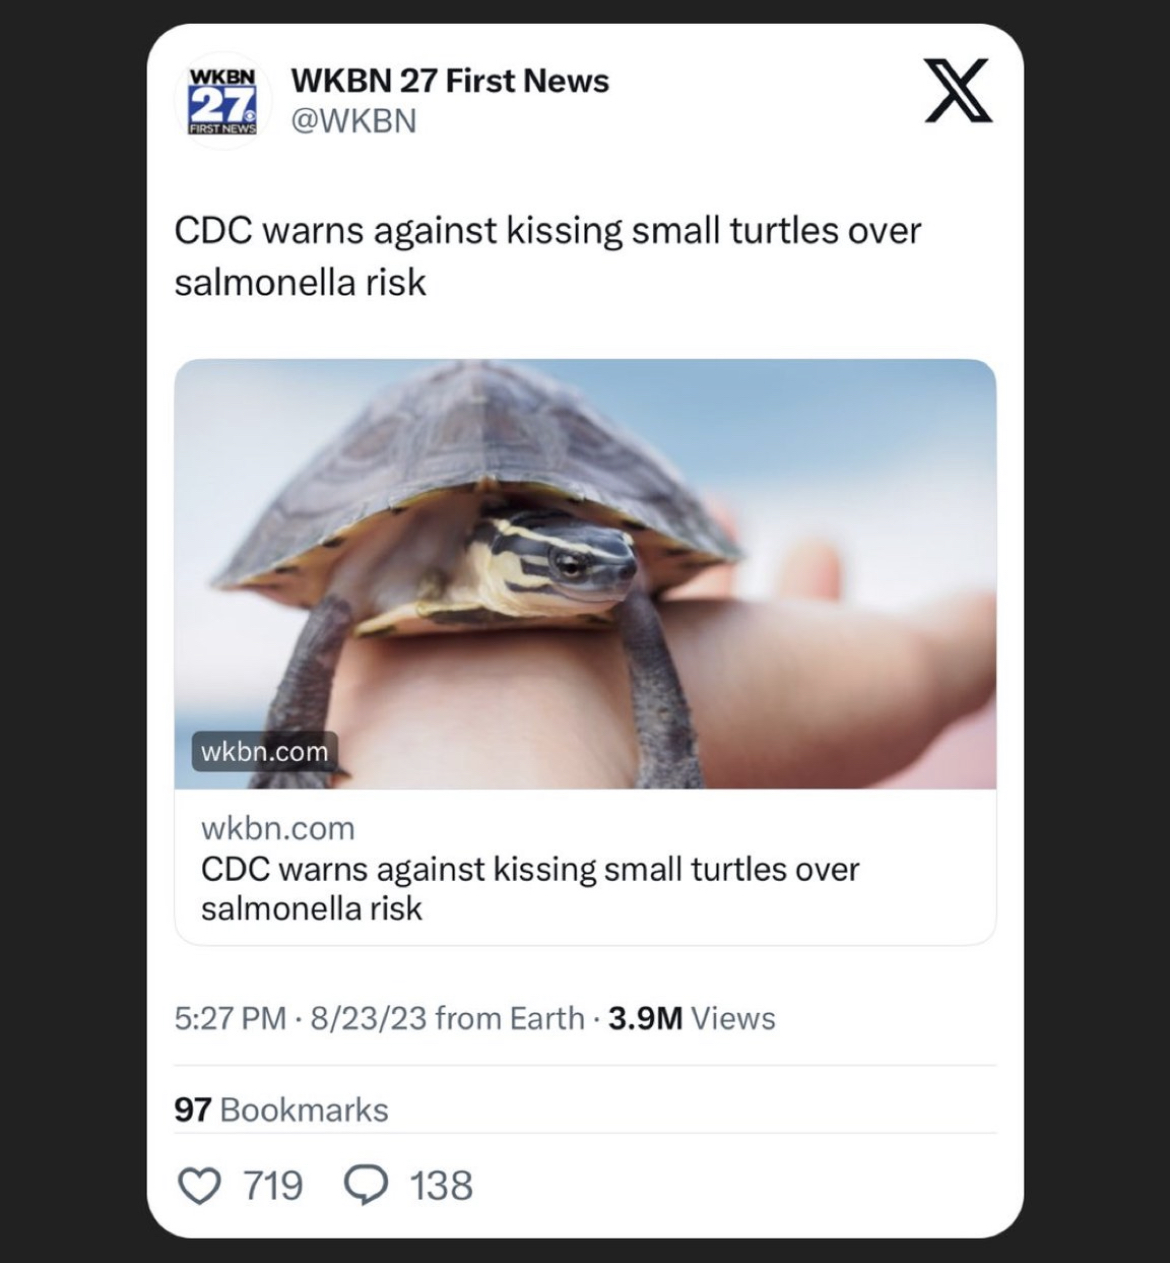
Task: Open the WKBN 27 First News profile name
Action: click(449, 80)
